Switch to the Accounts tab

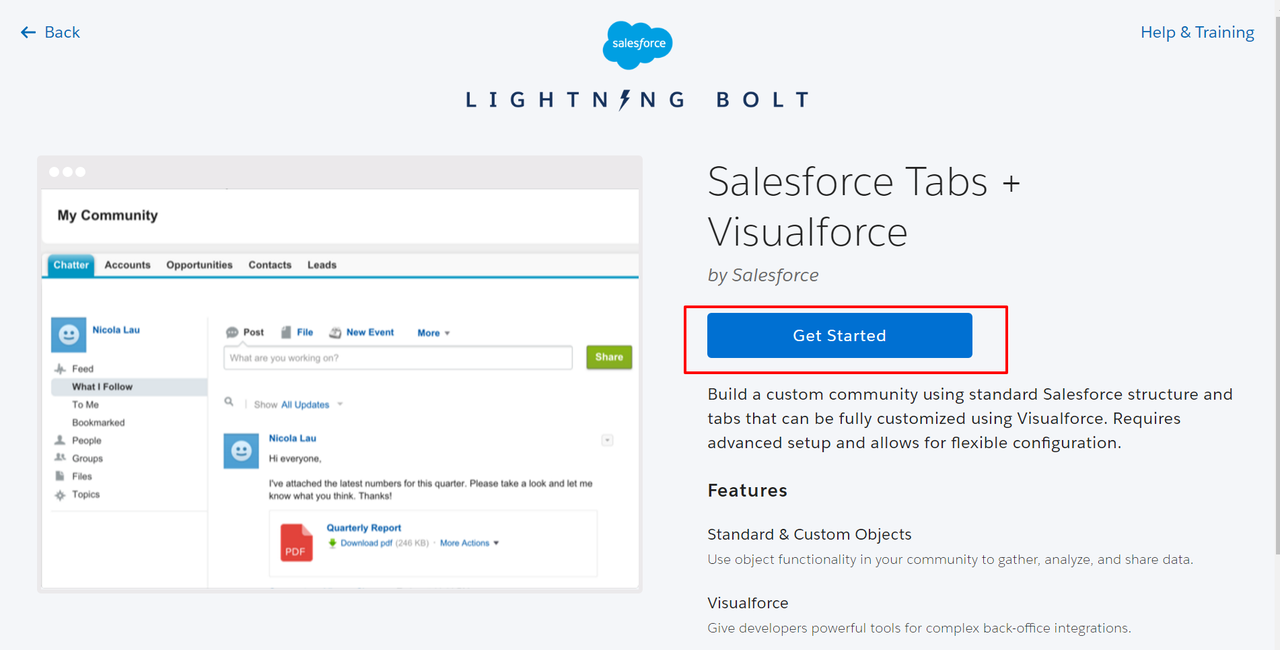pyautogui.click(x=128, y=265)
